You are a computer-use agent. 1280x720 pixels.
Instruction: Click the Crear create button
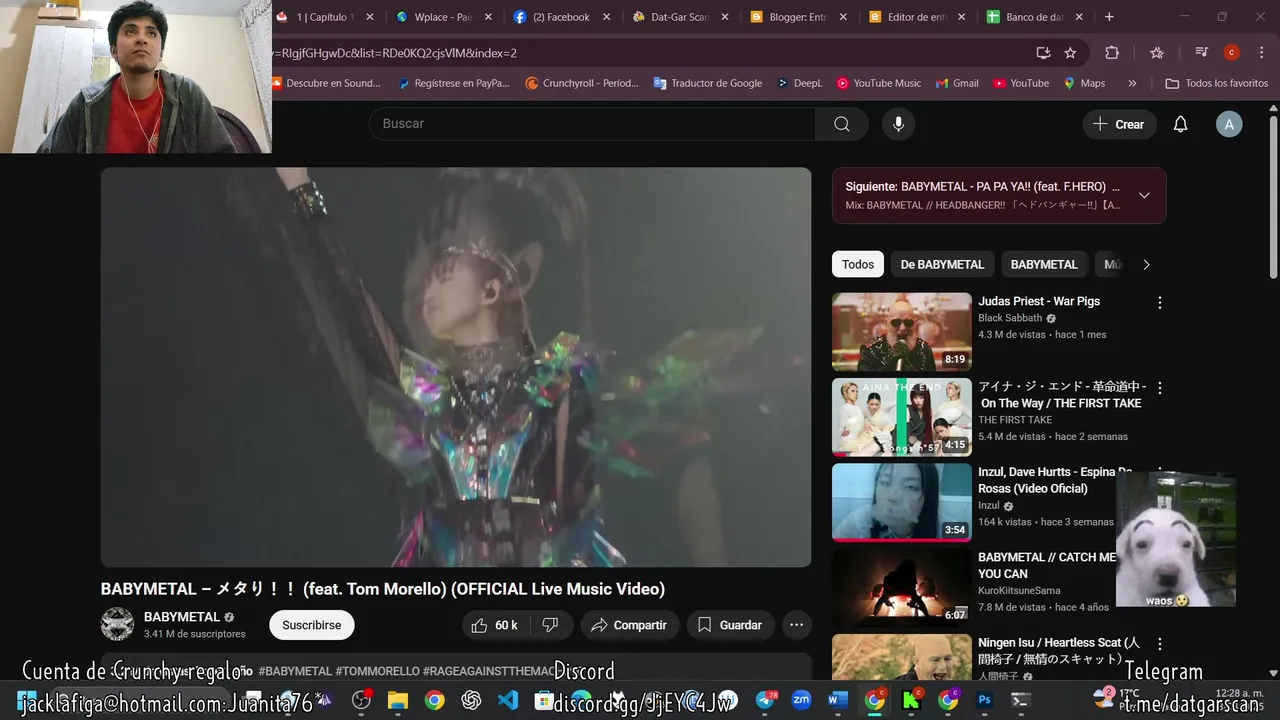coord(1119,124)
